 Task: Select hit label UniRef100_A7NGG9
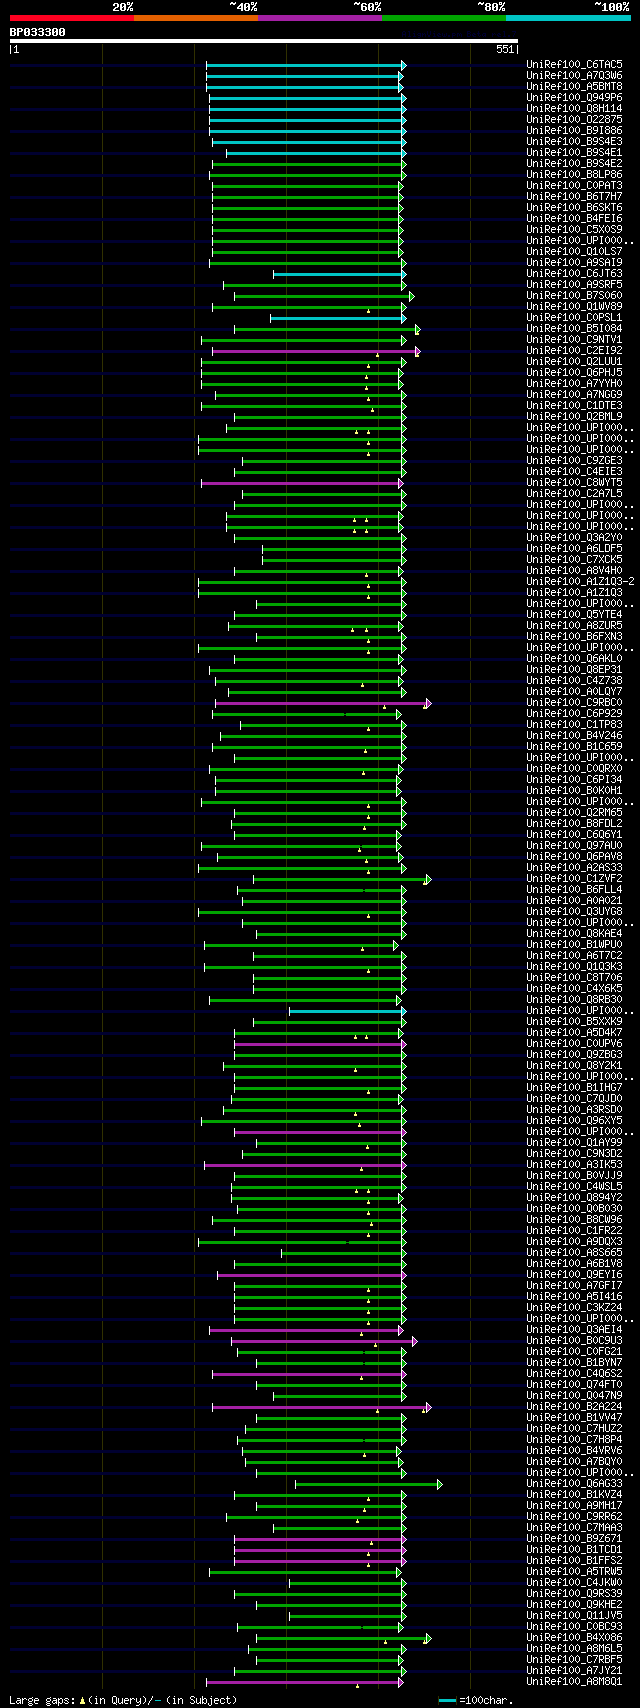[574, 395]
